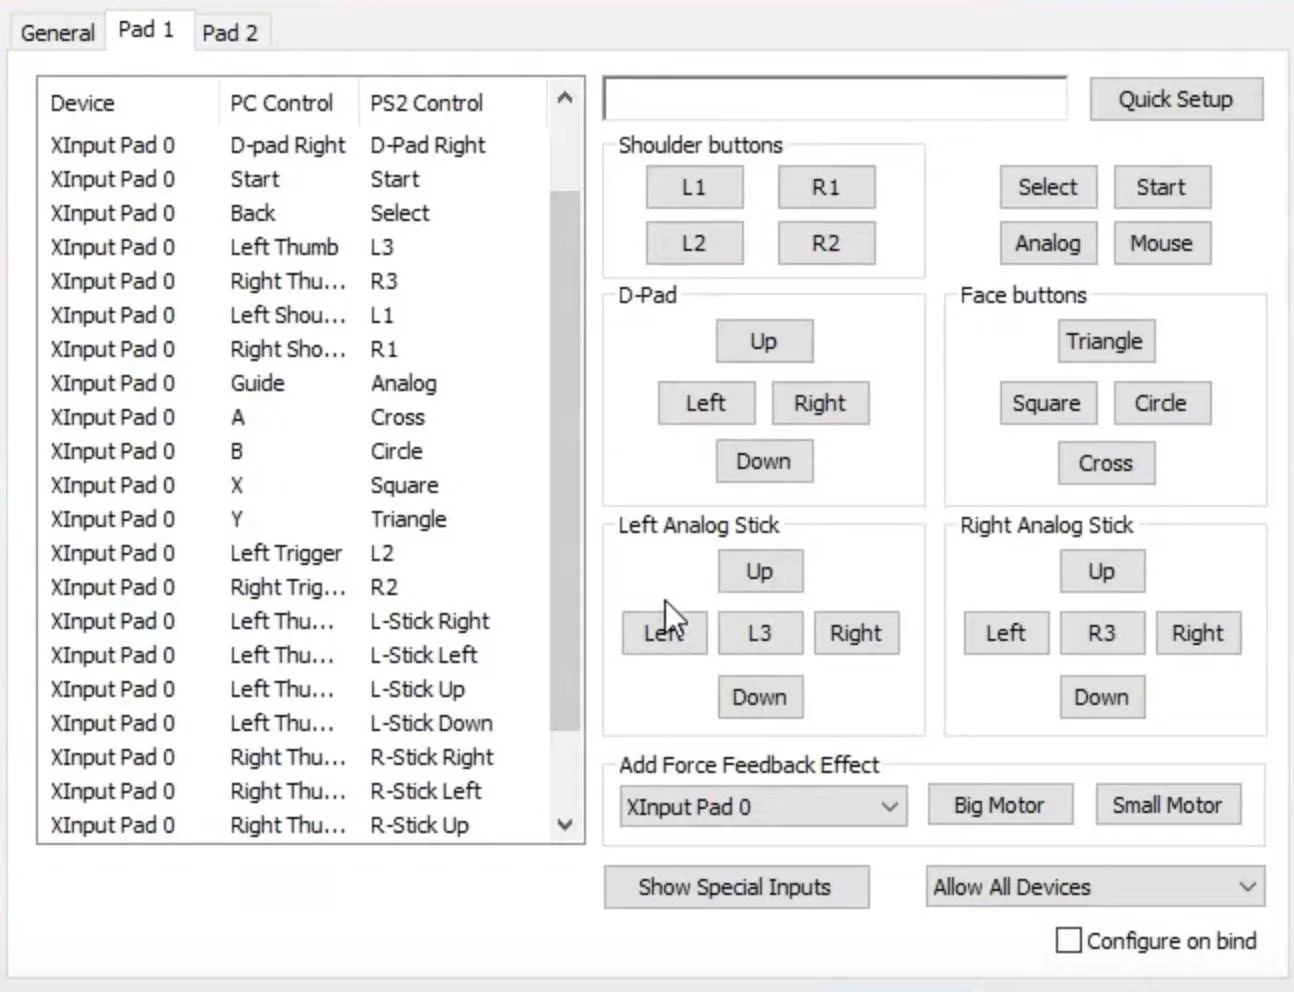Select the Left Thumb L3 binding row
Viewport: 1294px width, 992px height.
pyautogui.click(x=294, y=247)
